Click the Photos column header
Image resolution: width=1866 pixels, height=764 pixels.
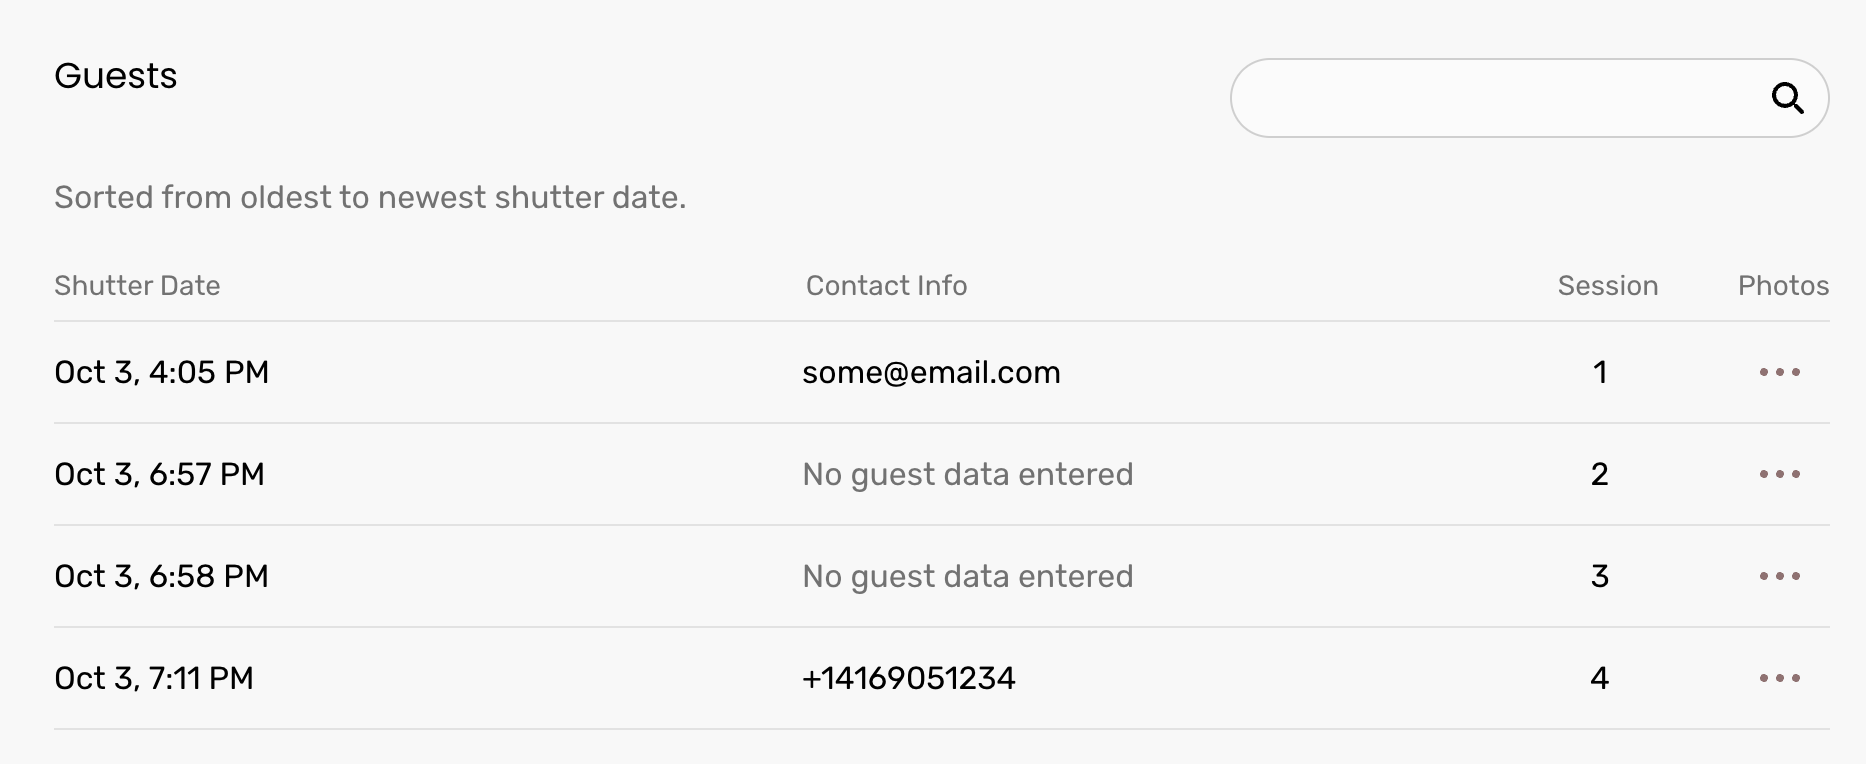(x=1783, y=286)
